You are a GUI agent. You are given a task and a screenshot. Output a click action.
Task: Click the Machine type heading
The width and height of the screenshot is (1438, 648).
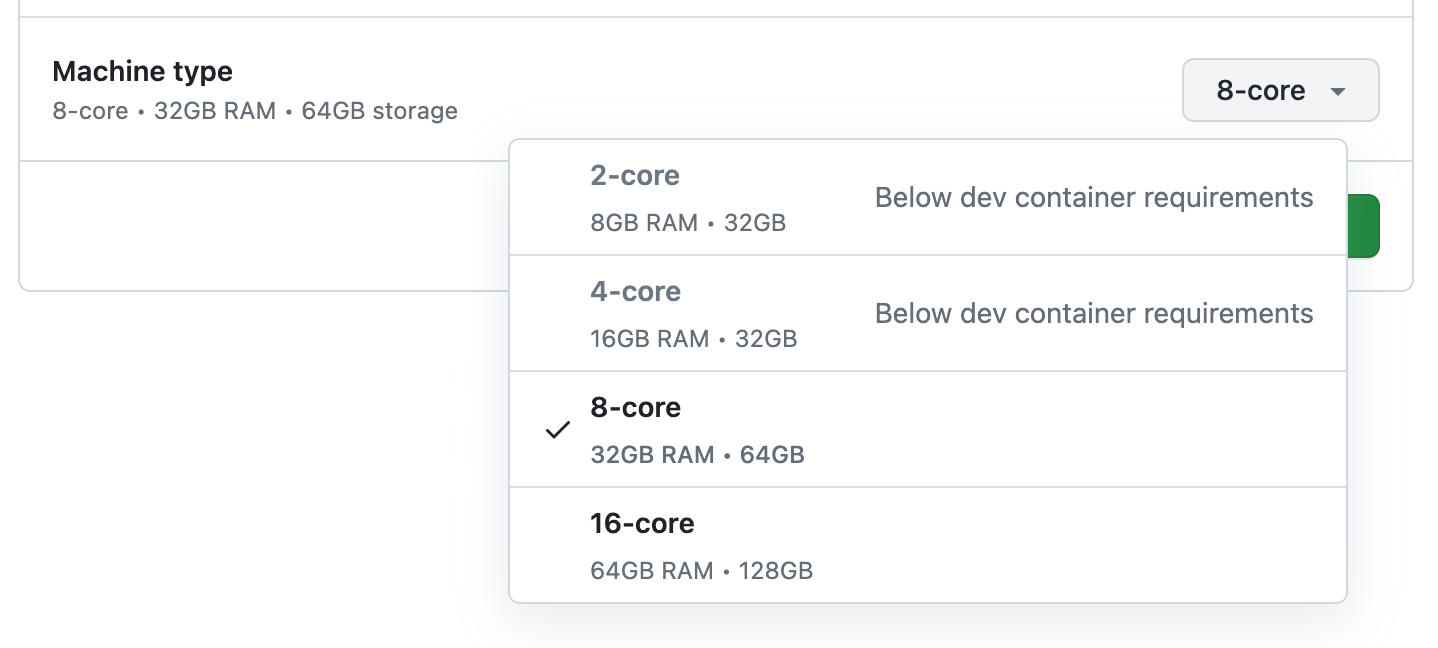(x=142, y=71)
